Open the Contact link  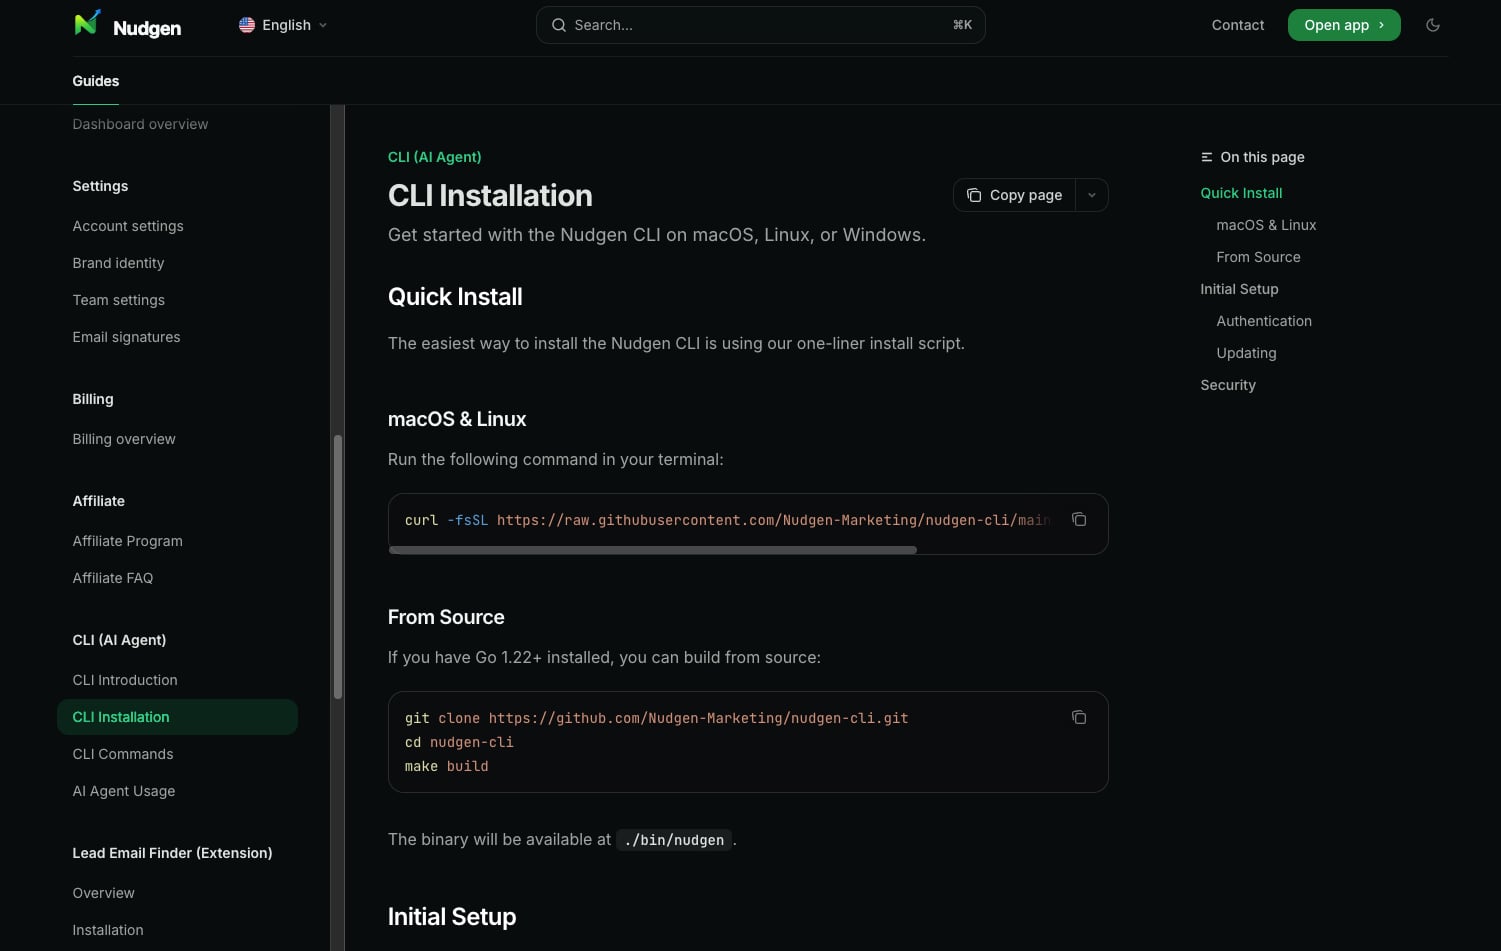[1238, 25]
